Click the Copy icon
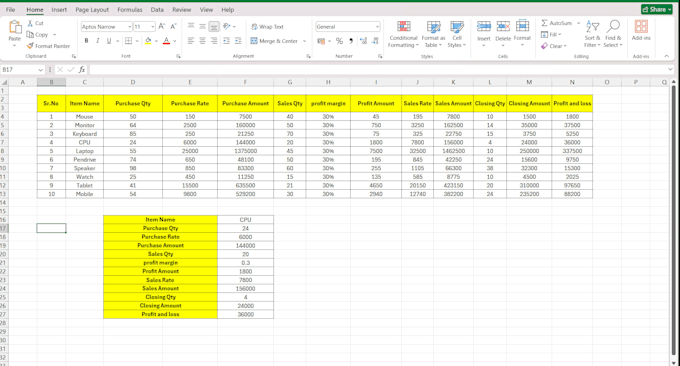The image size is (680, 366). [30, 34]
